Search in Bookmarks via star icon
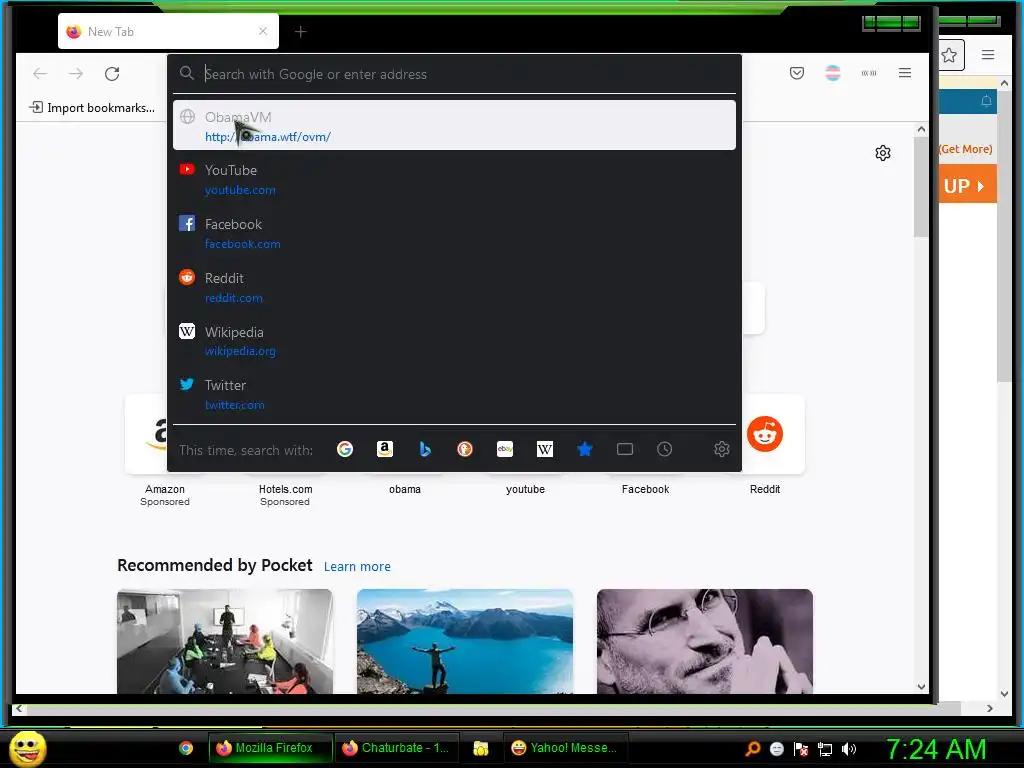The width and height of the screenshot is (1024, 768). point(584,449)
